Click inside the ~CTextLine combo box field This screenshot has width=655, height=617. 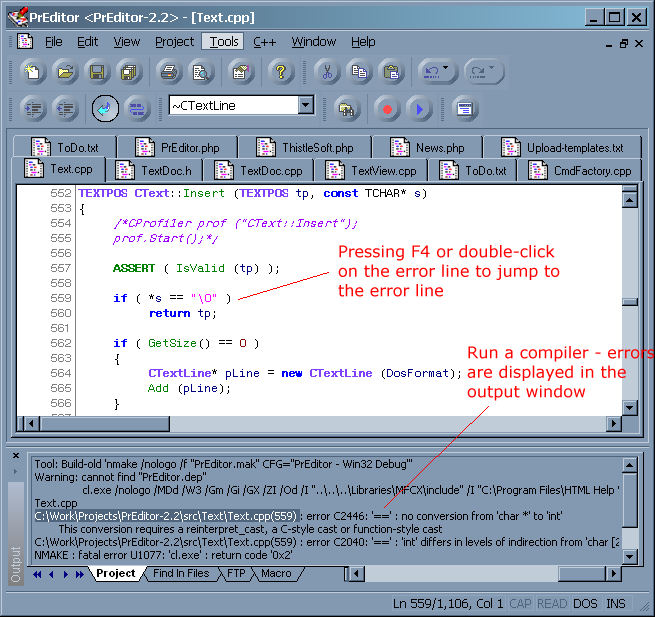tap(234, 105)
